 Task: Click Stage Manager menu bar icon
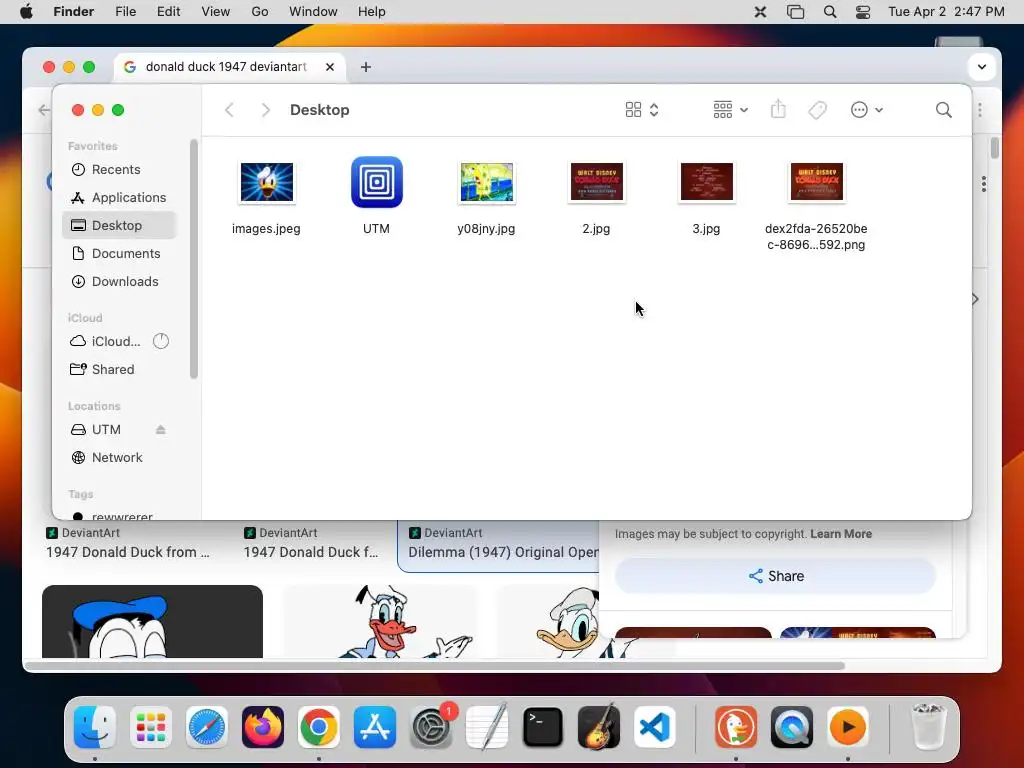795,12
